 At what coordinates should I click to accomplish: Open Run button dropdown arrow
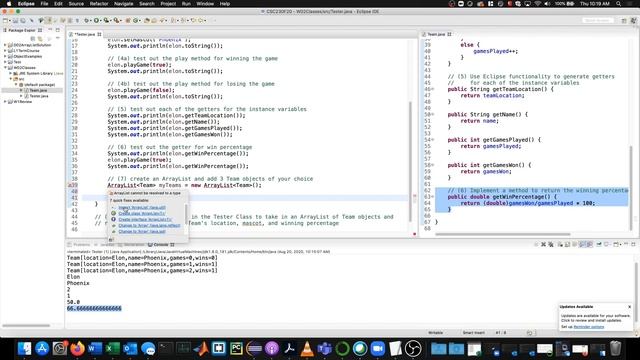(101, 20)
